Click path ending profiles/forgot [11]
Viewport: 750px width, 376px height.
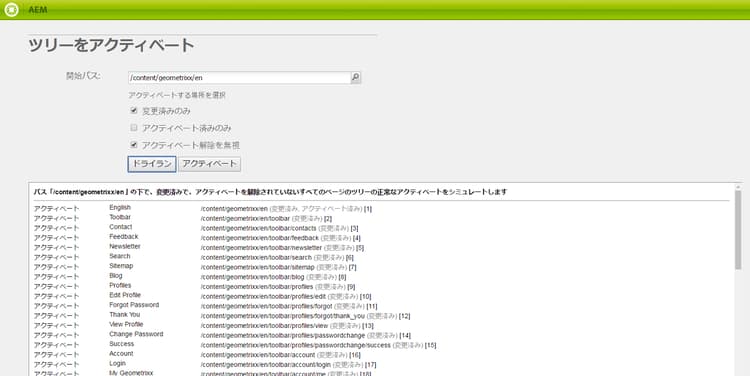coord(289,307)
